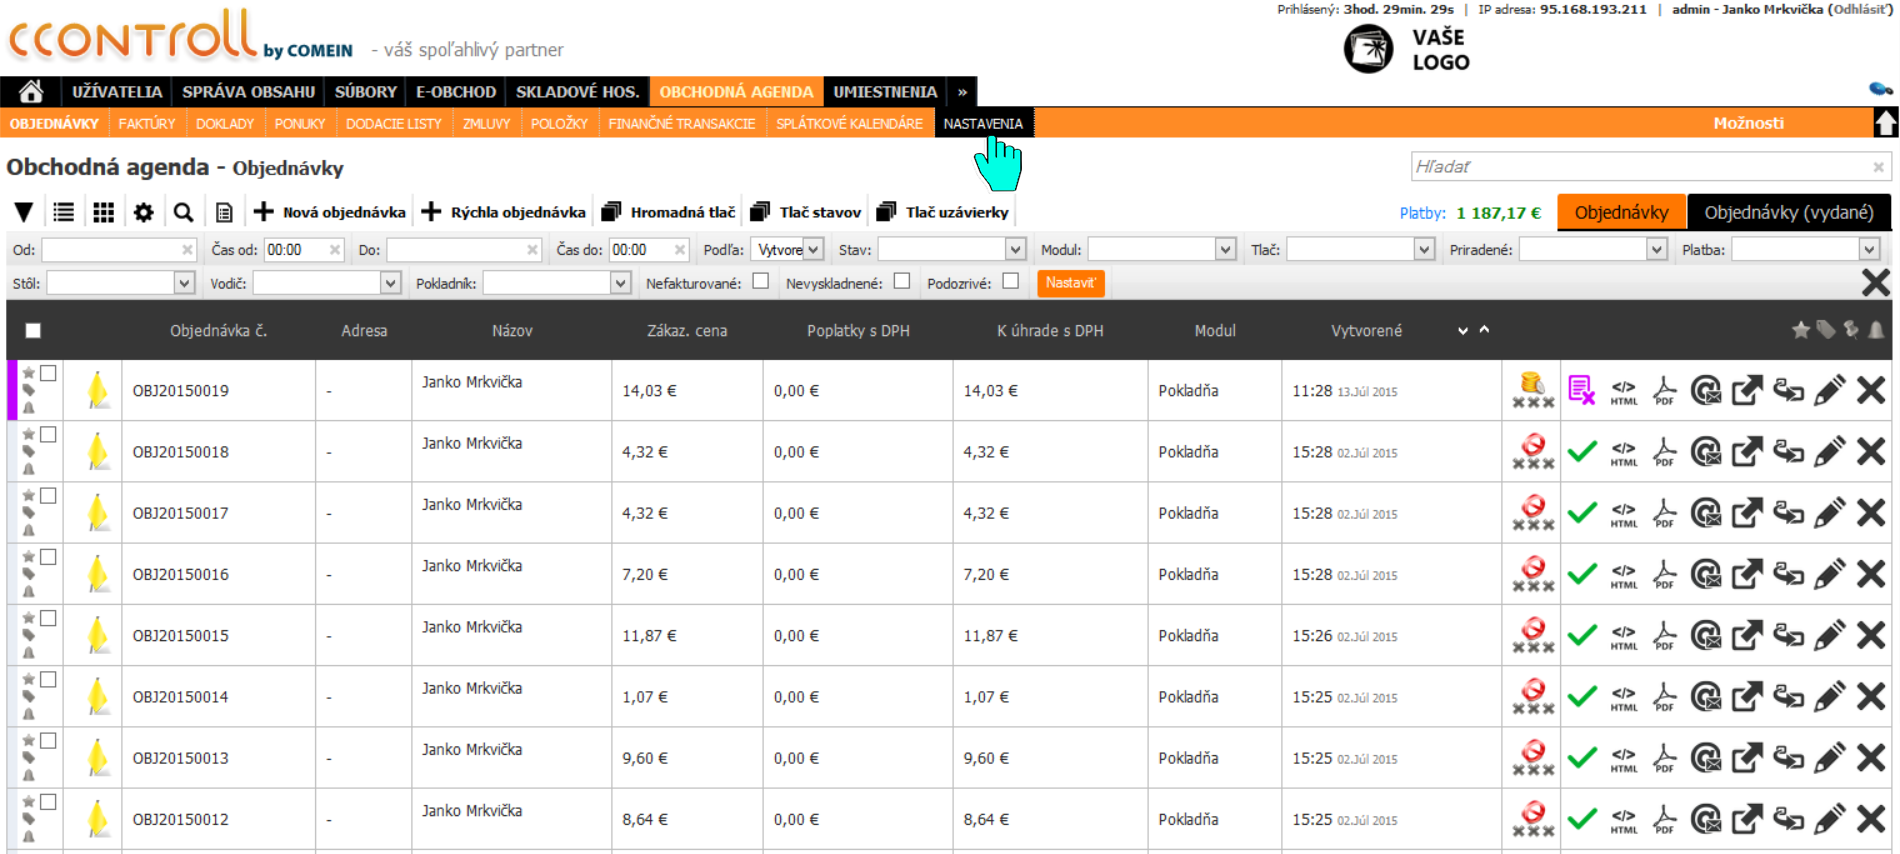Click the gear settings icon in toolbar
The image size is (1900, 854).
click(x=144, y=212)
